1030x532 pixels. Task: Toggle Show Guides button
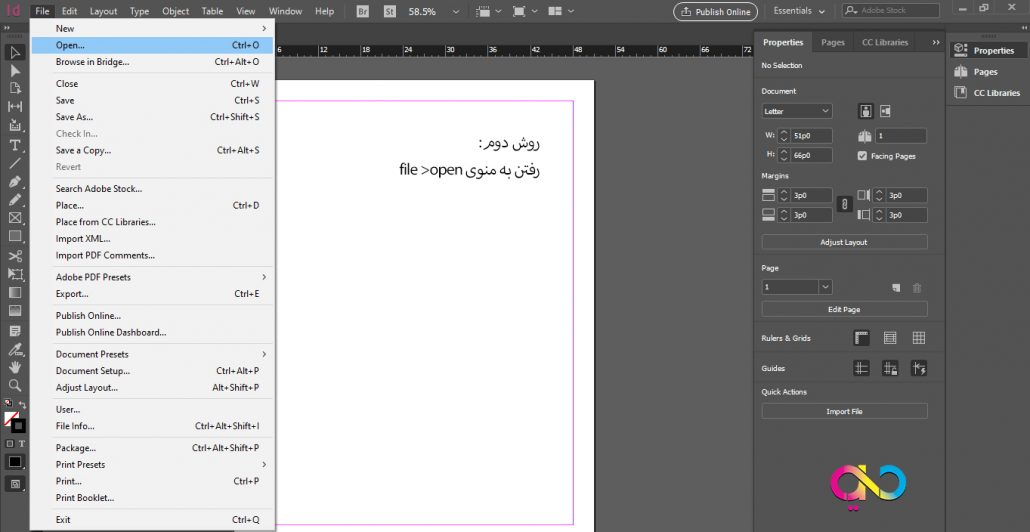(861, 368)
